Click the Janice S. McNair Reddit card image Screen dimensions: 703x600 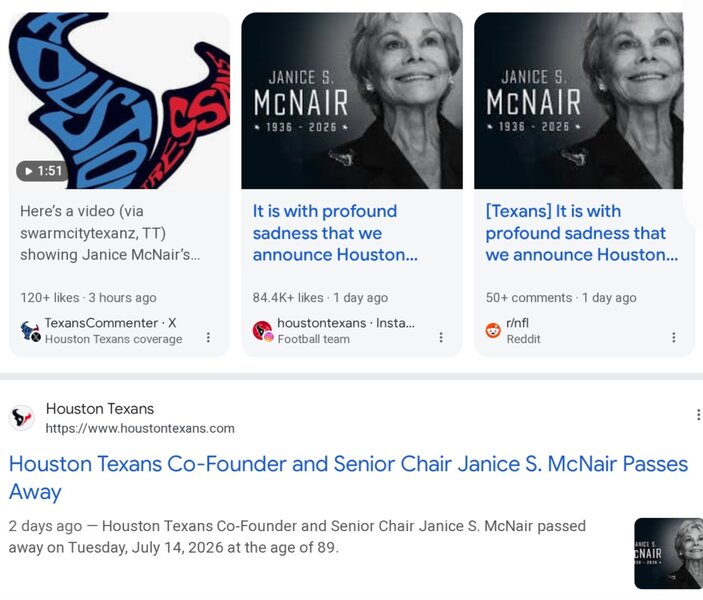click(x=578, y=100)
